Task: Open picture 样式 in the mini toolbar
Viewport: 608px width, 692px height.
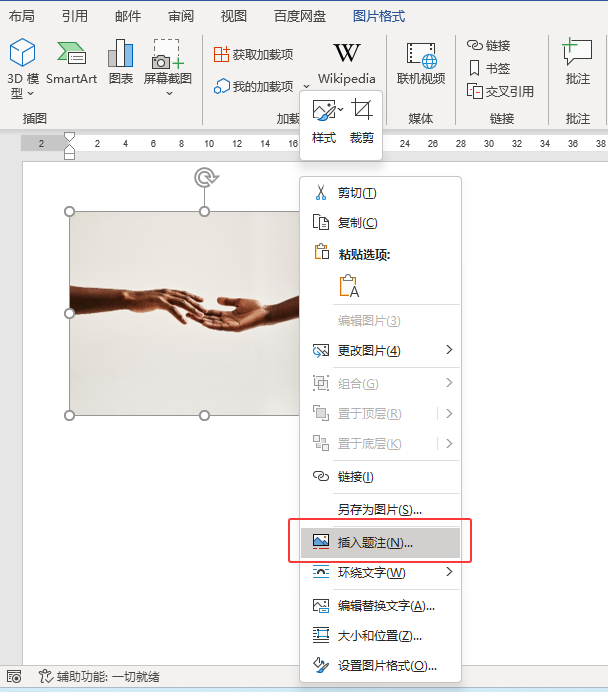Action: click(x=324, y=121)
